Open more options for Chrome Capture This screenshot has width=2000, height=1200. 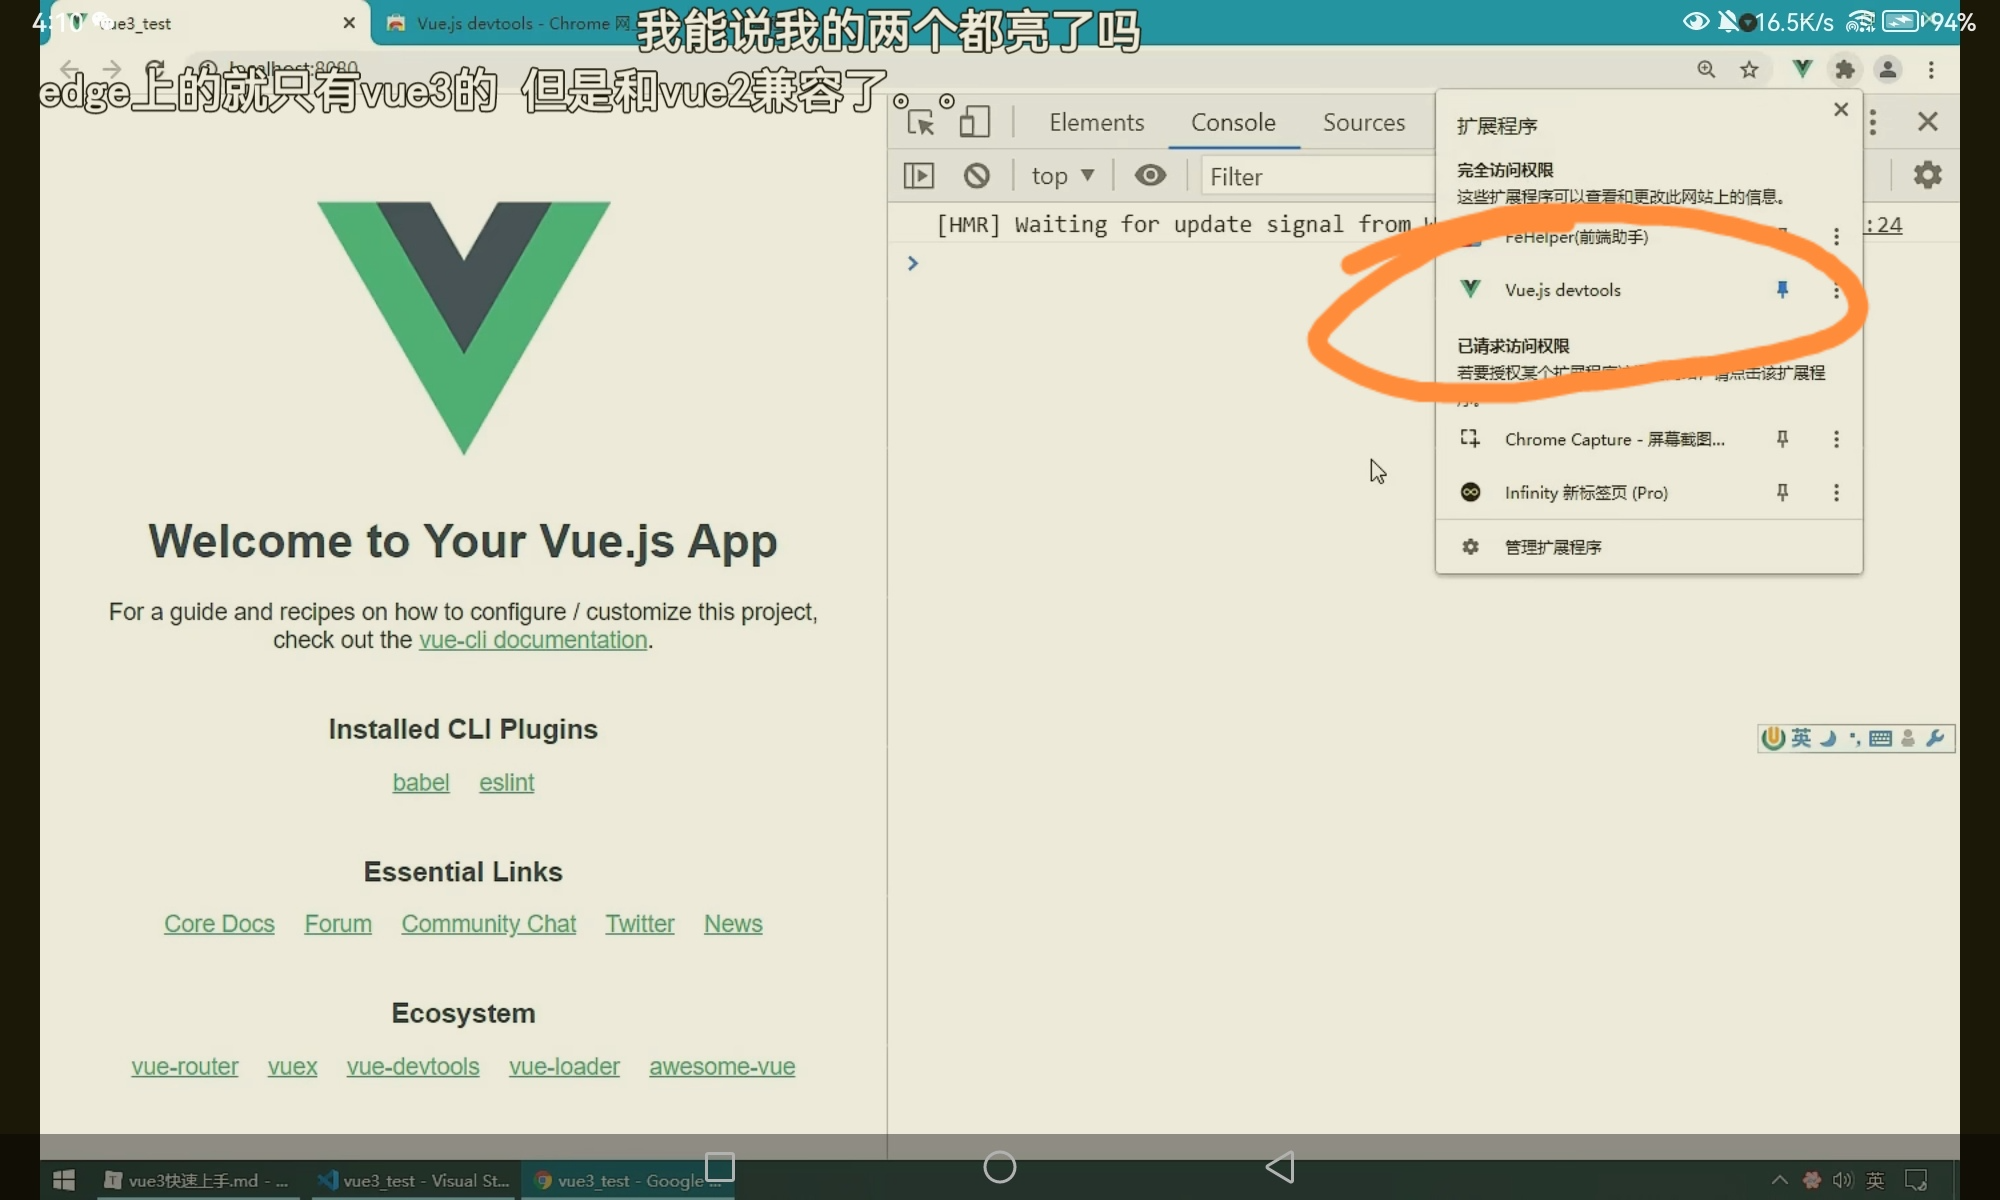coord(1836,439)
